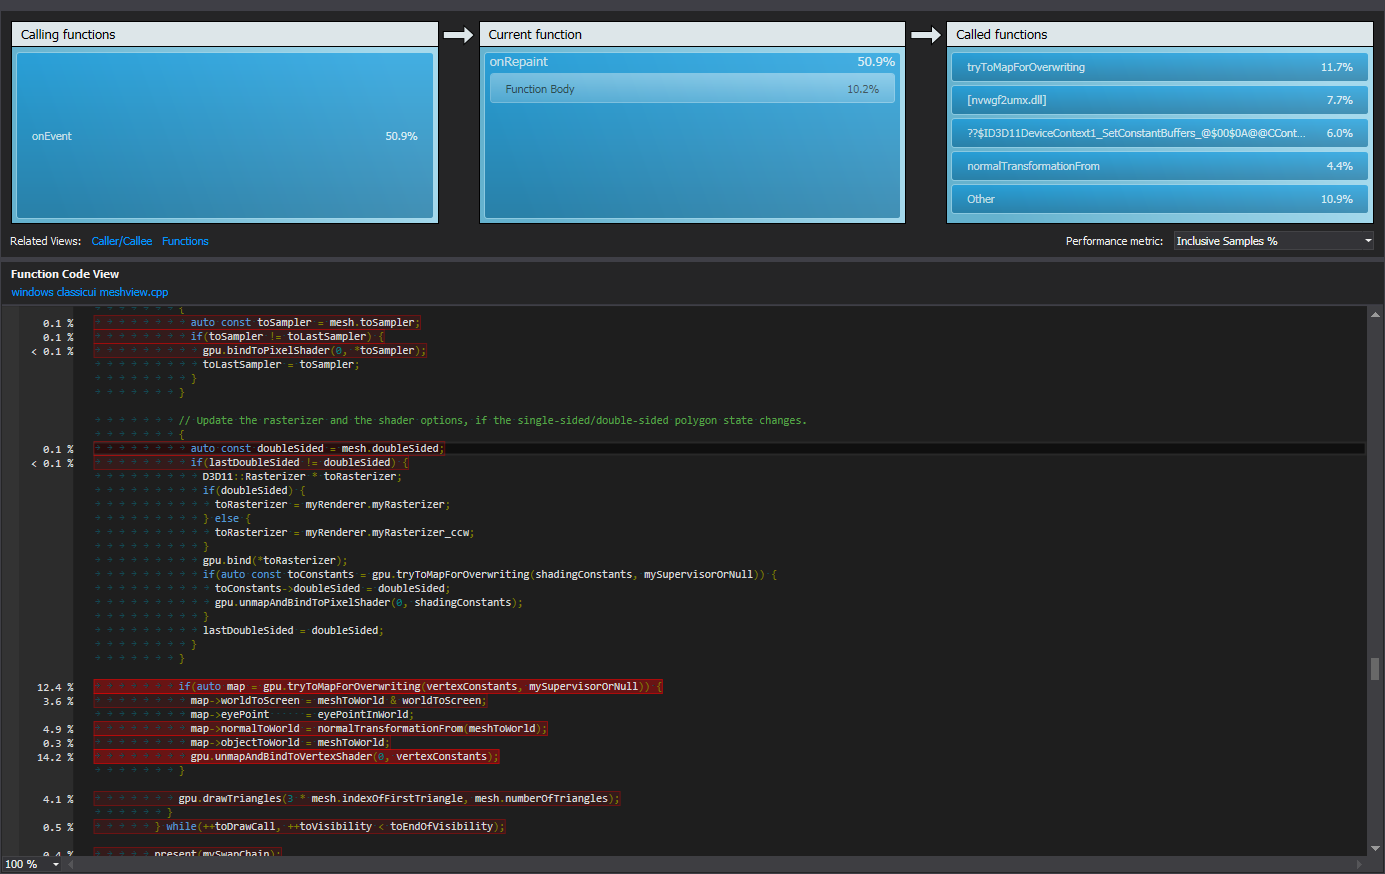Click the Caller/Callee related view link
This screenshot has height=874, width=1385.
tap(122, 241)
